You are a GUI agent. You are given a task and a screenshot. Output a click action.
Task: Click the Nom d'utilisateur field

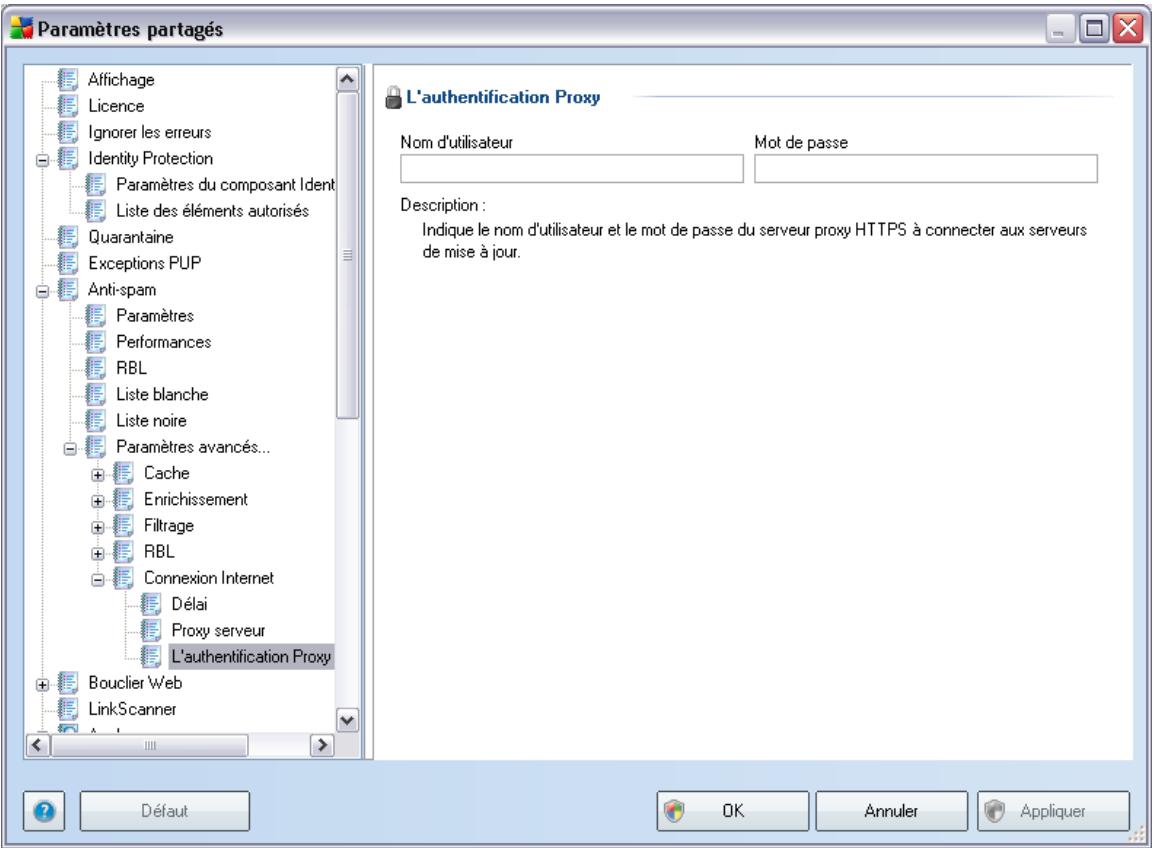coord(571,169)
